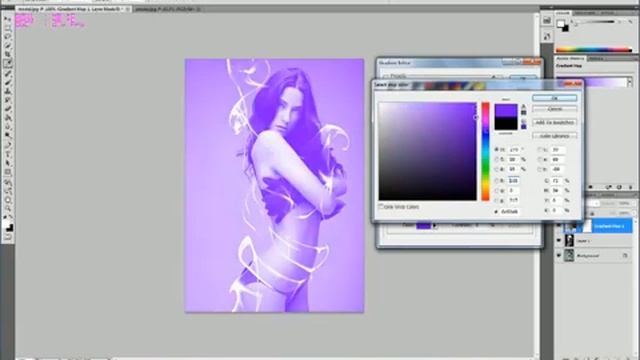Select the brightness B radio button
This screenshot has width=640, height=360.
coord(496,169)
